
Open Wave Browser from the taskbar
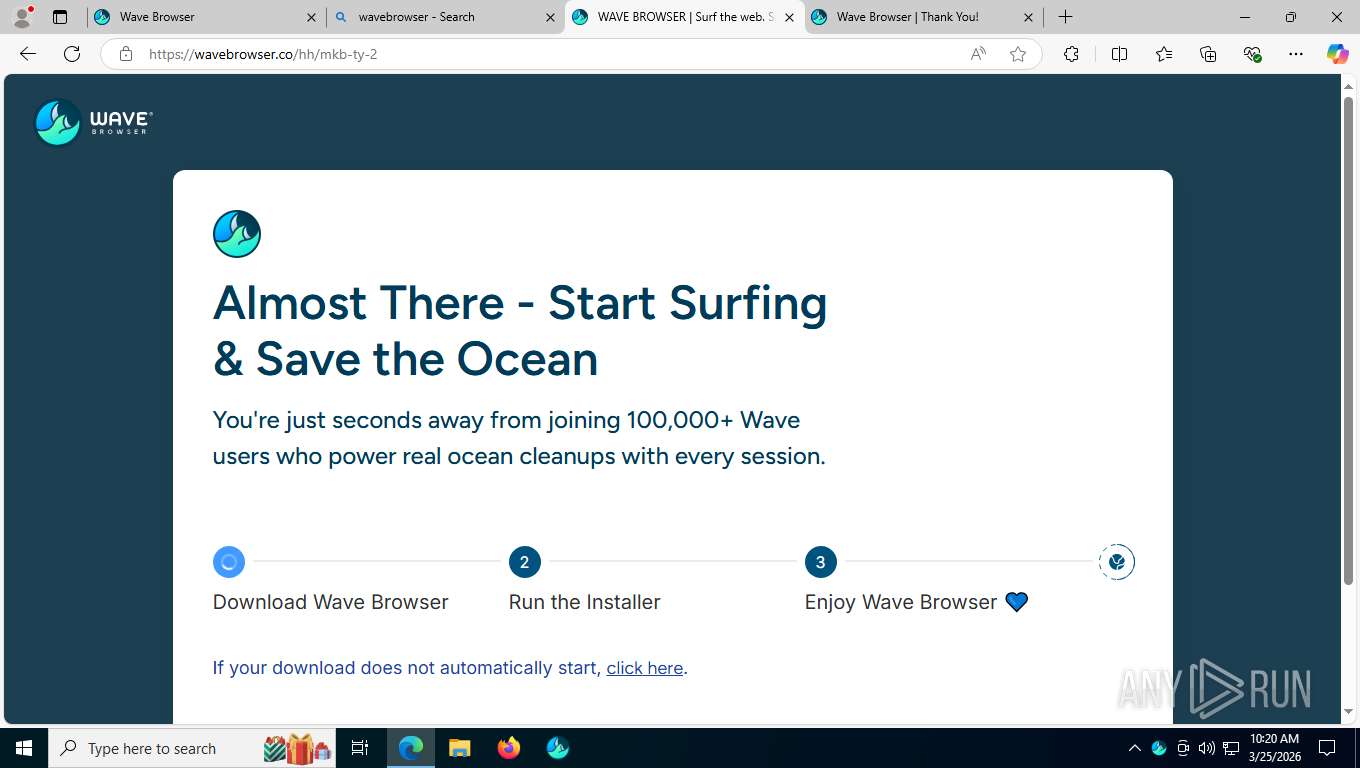pyautogui.click(x=558, y=748)
